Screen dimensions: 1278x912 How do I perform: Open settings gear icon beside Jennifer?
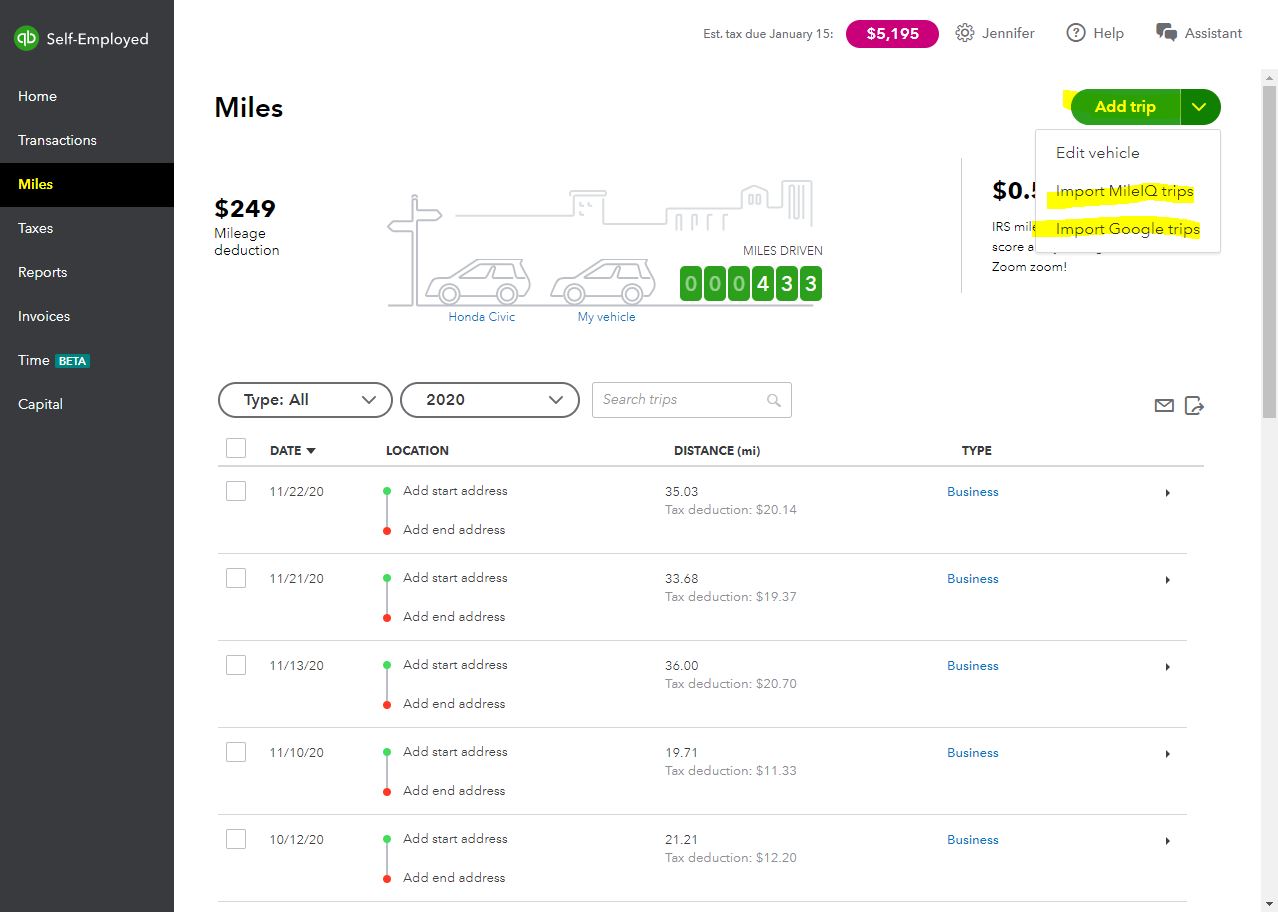(x=964, y=33)
